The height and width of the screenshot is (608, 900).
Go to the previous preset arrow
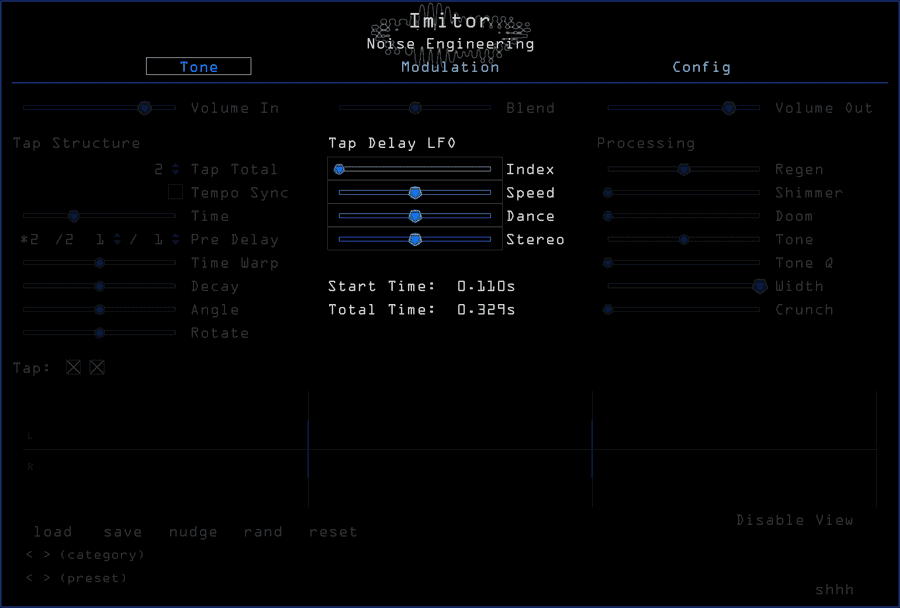29,578
